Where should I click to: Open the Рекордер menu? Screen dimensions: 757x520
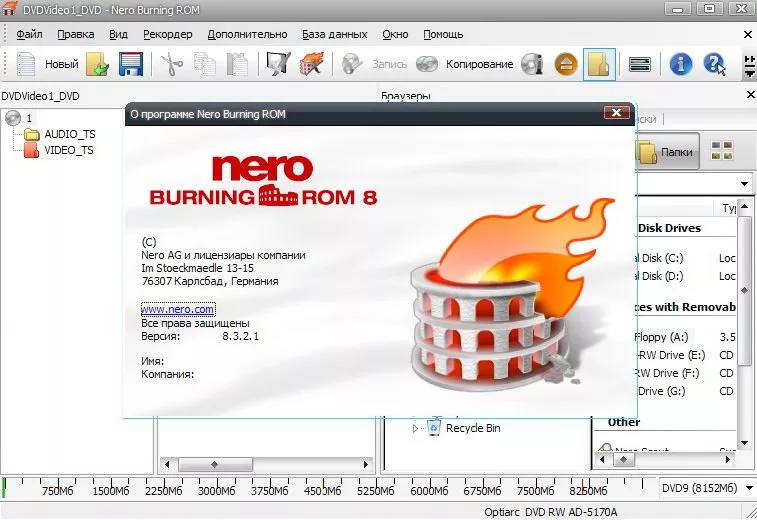pyautogui.click(x=168, y=34)
